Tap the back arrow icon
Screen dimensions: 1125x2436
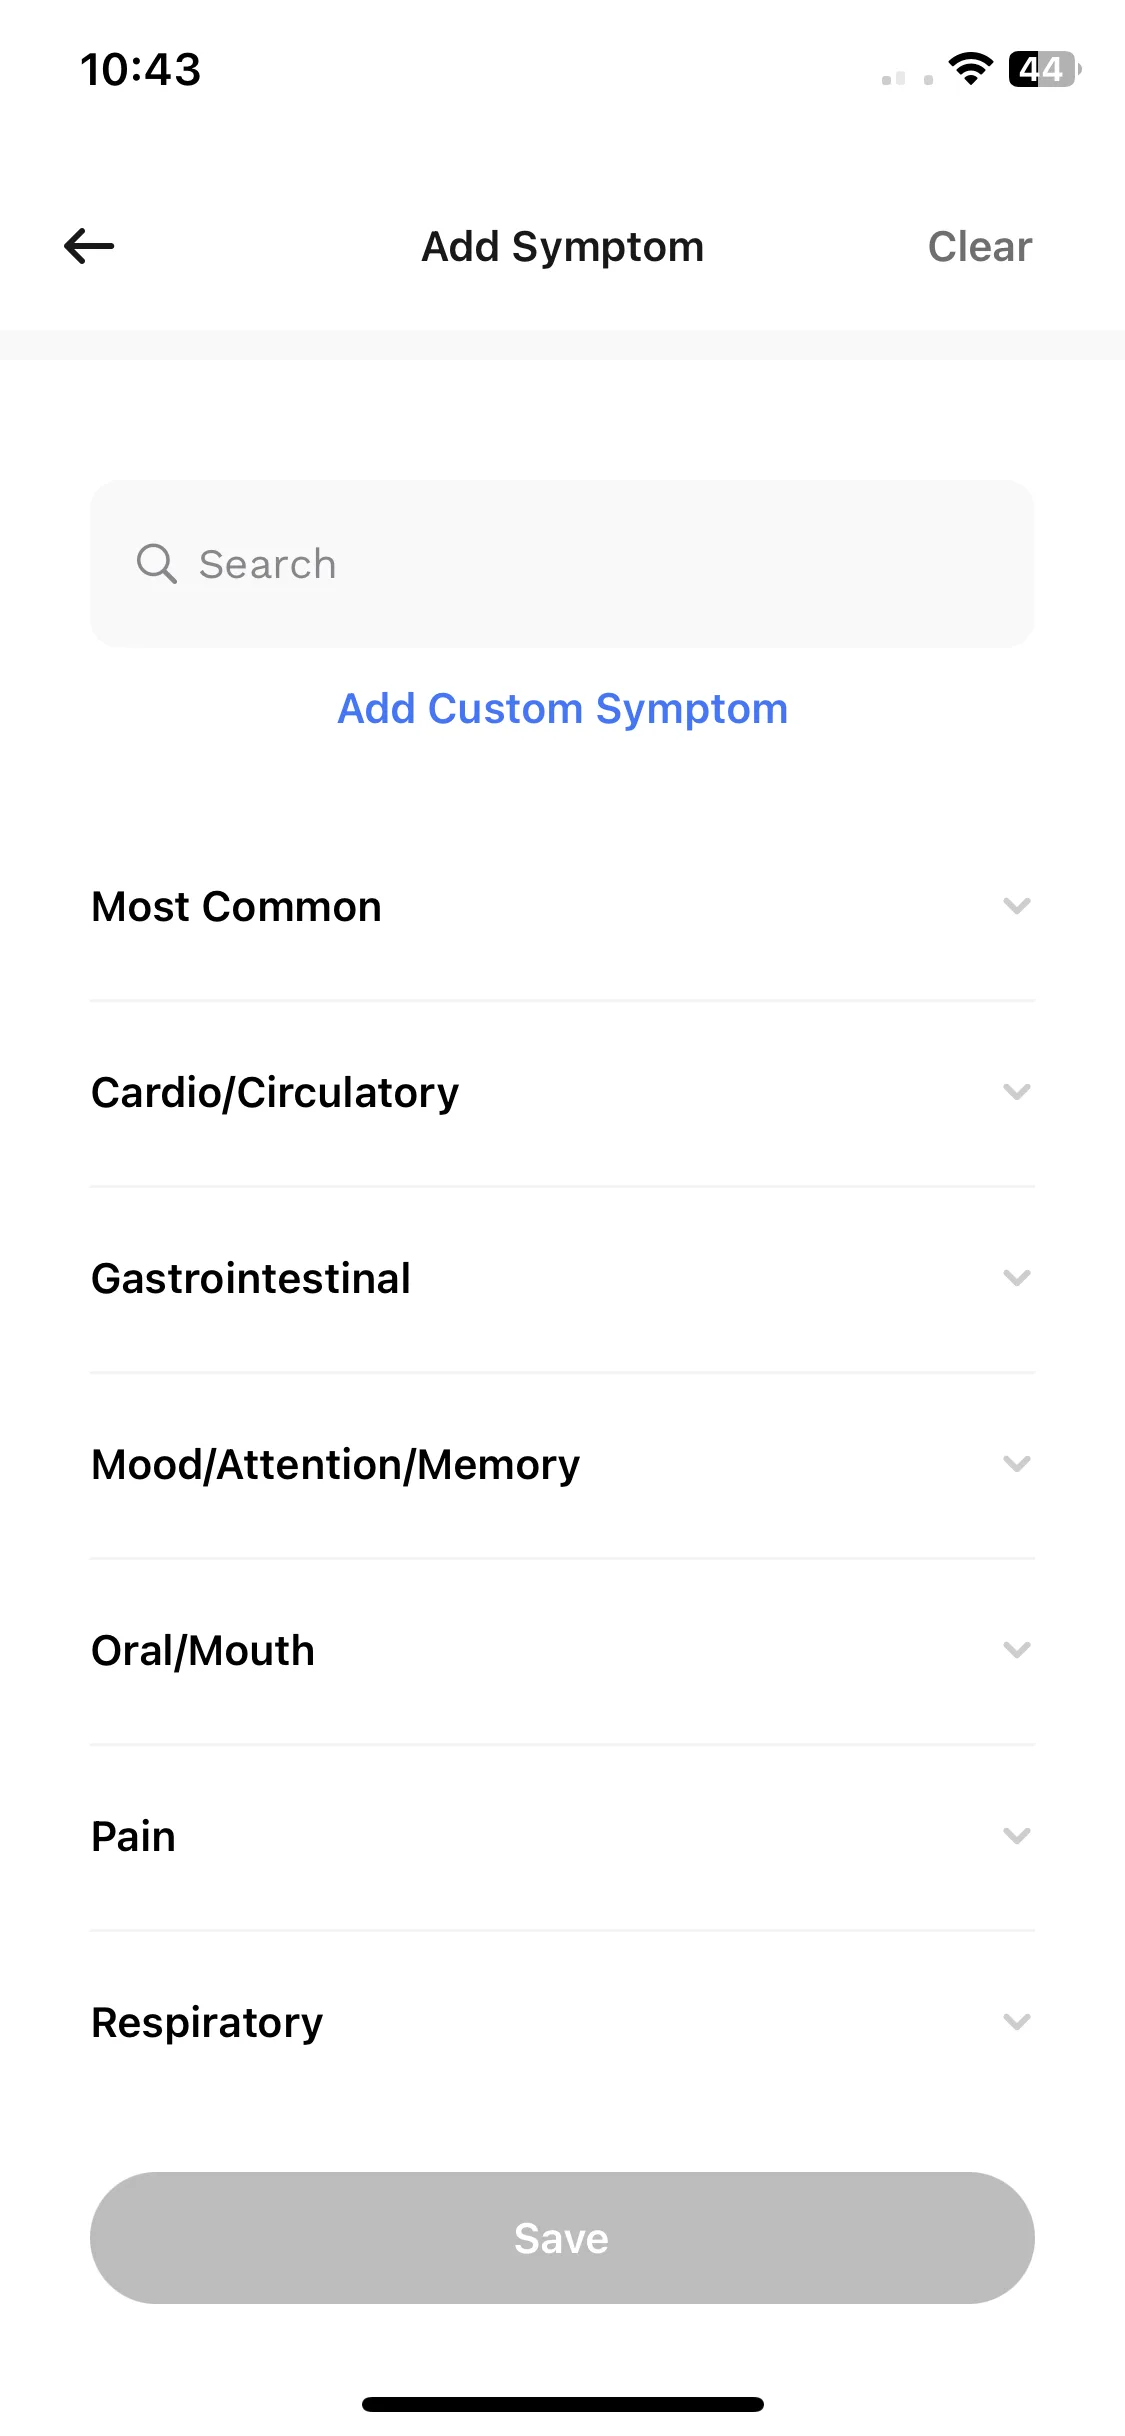pyautogui.click(x=89, y=246)
